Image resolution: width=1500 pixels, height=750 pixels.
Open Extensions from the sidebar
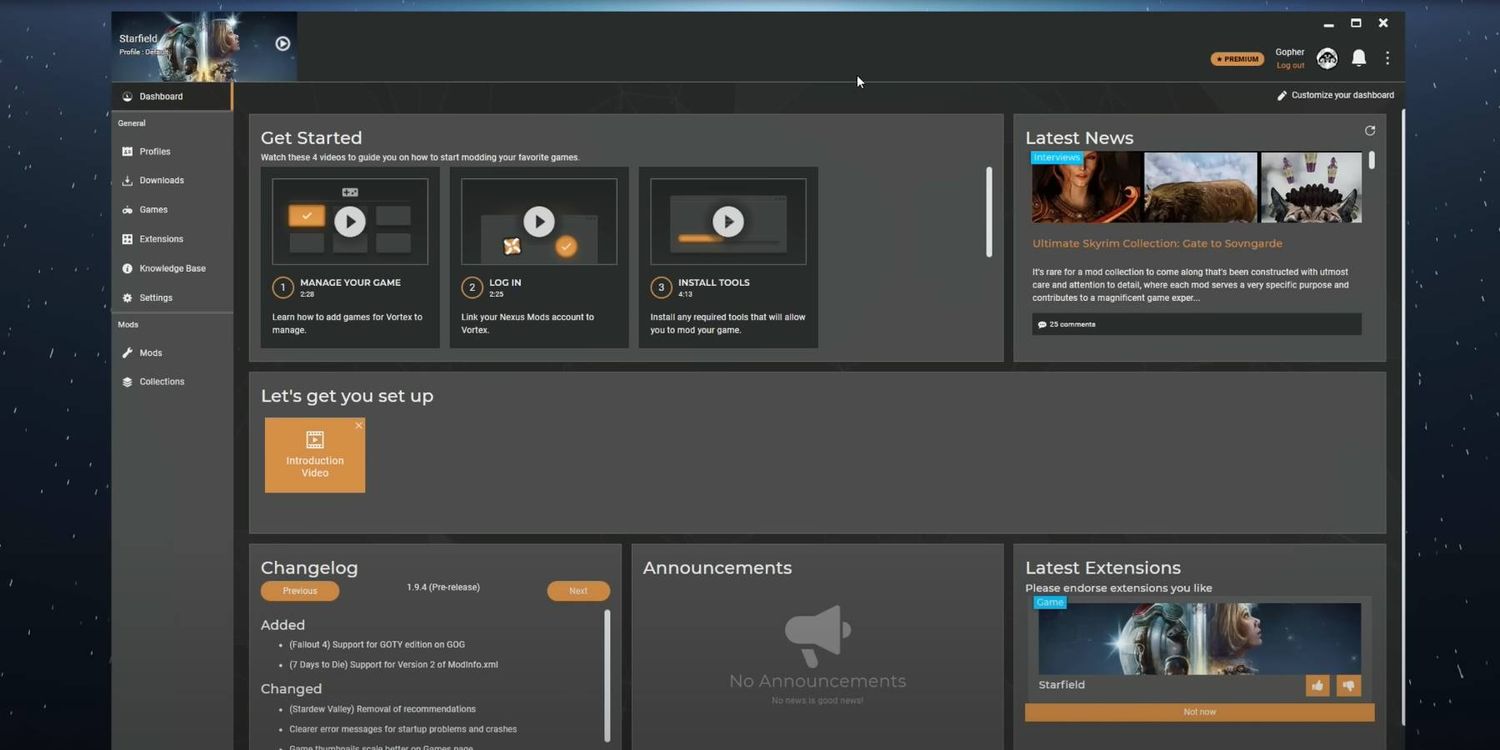click(x=161, y=239)
